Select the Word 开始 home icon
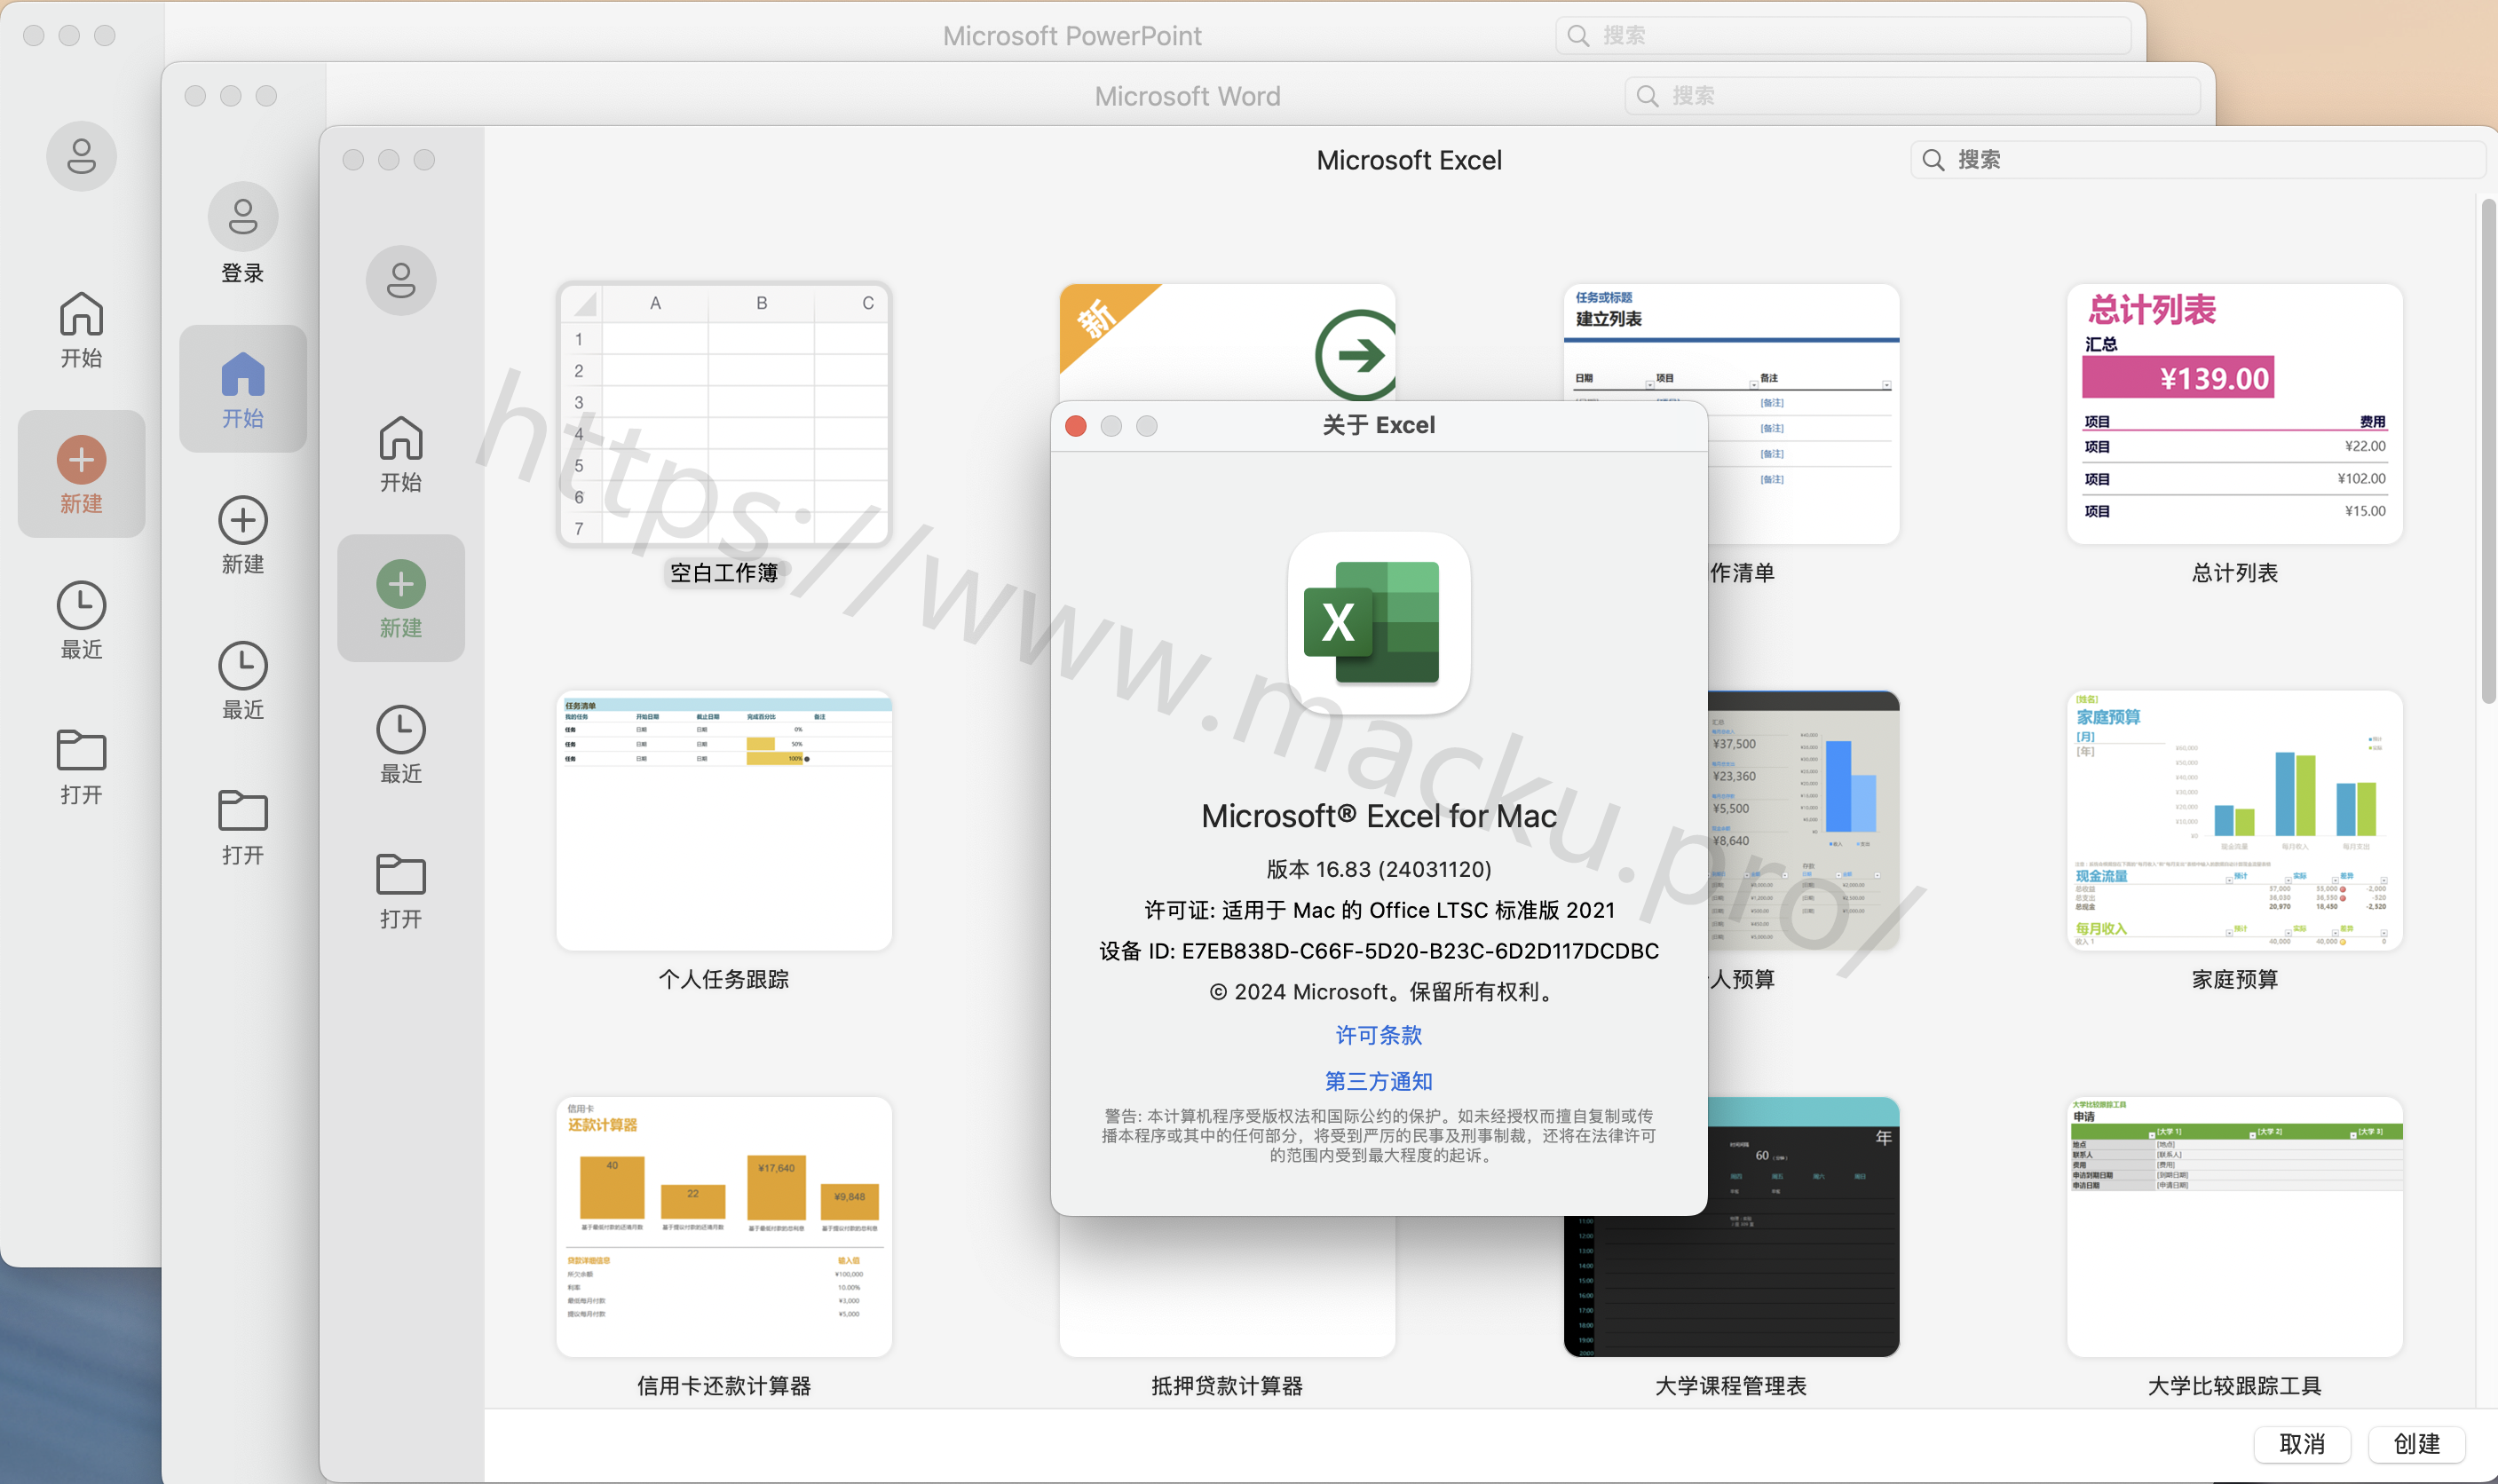Screen dimensions: 2498x1484 243,374
